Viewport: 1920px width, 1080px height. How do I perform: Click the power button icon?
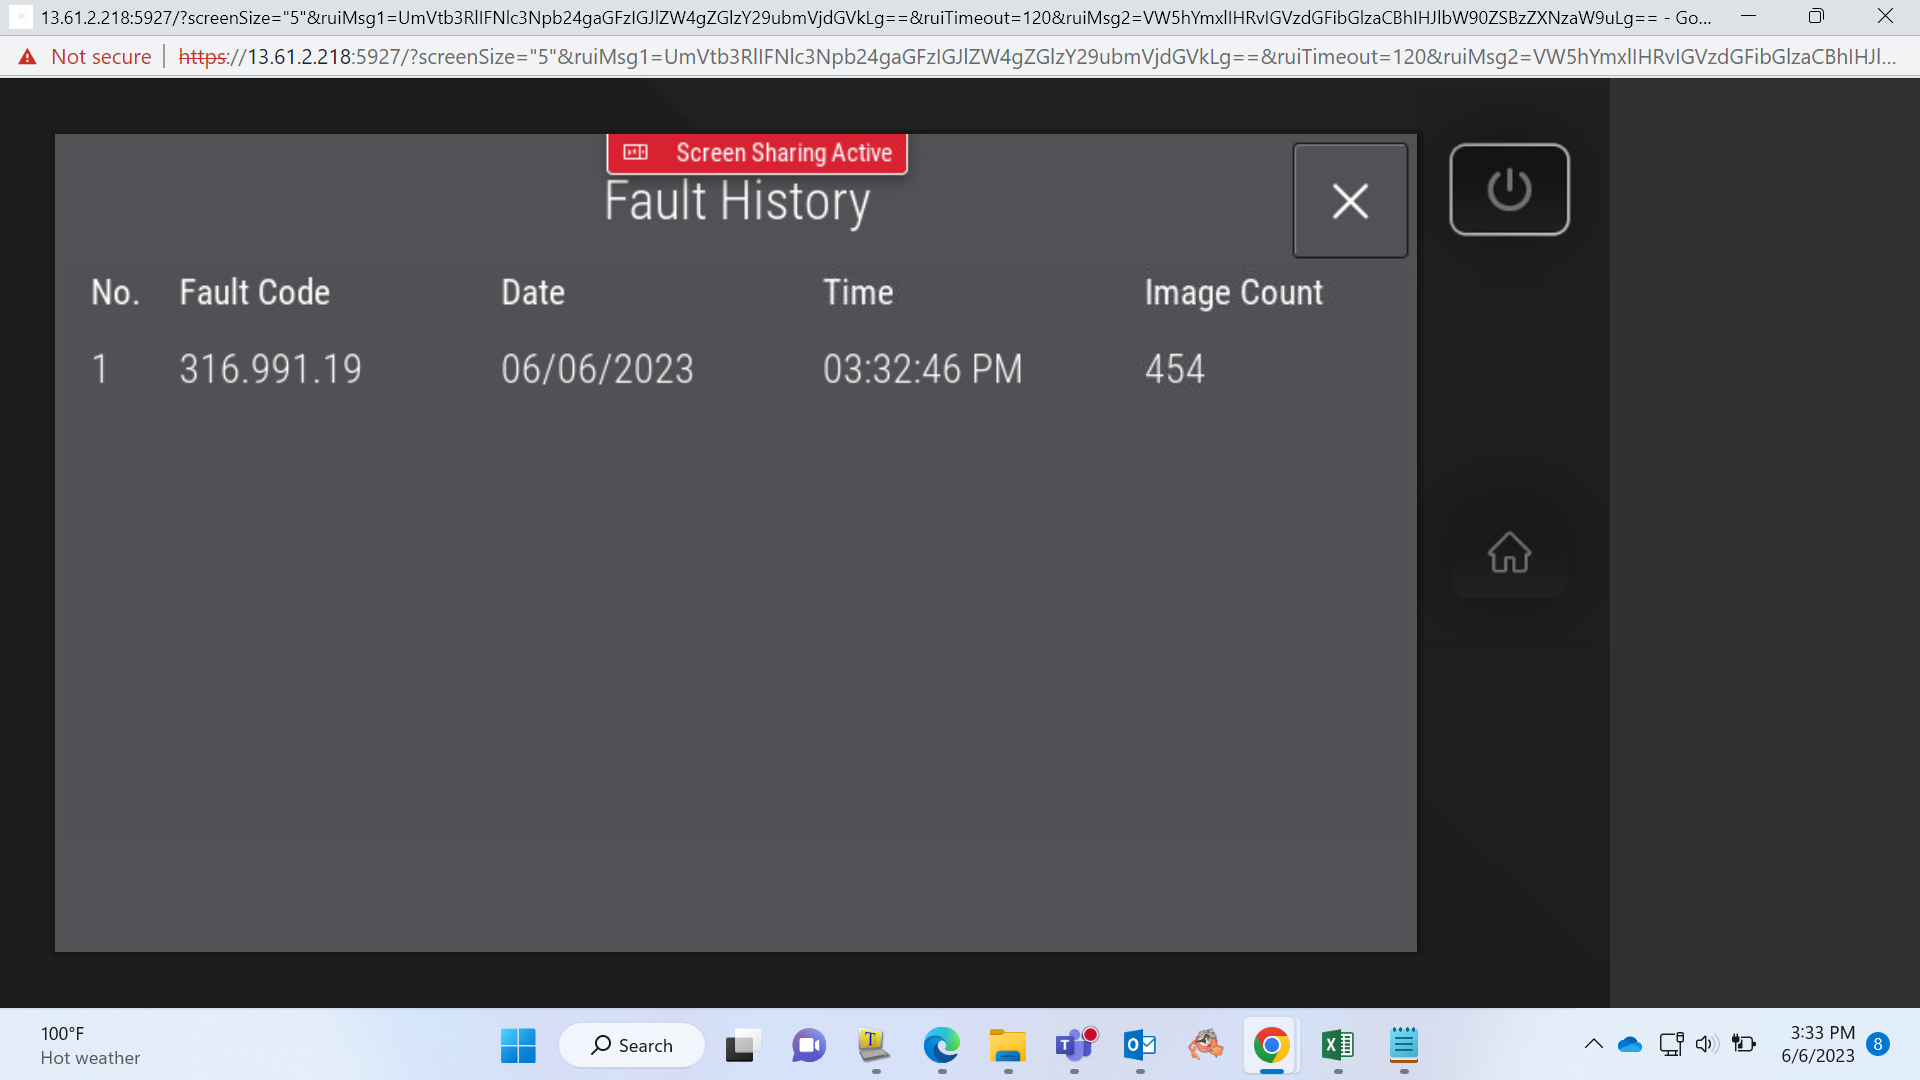[1509, 190]
